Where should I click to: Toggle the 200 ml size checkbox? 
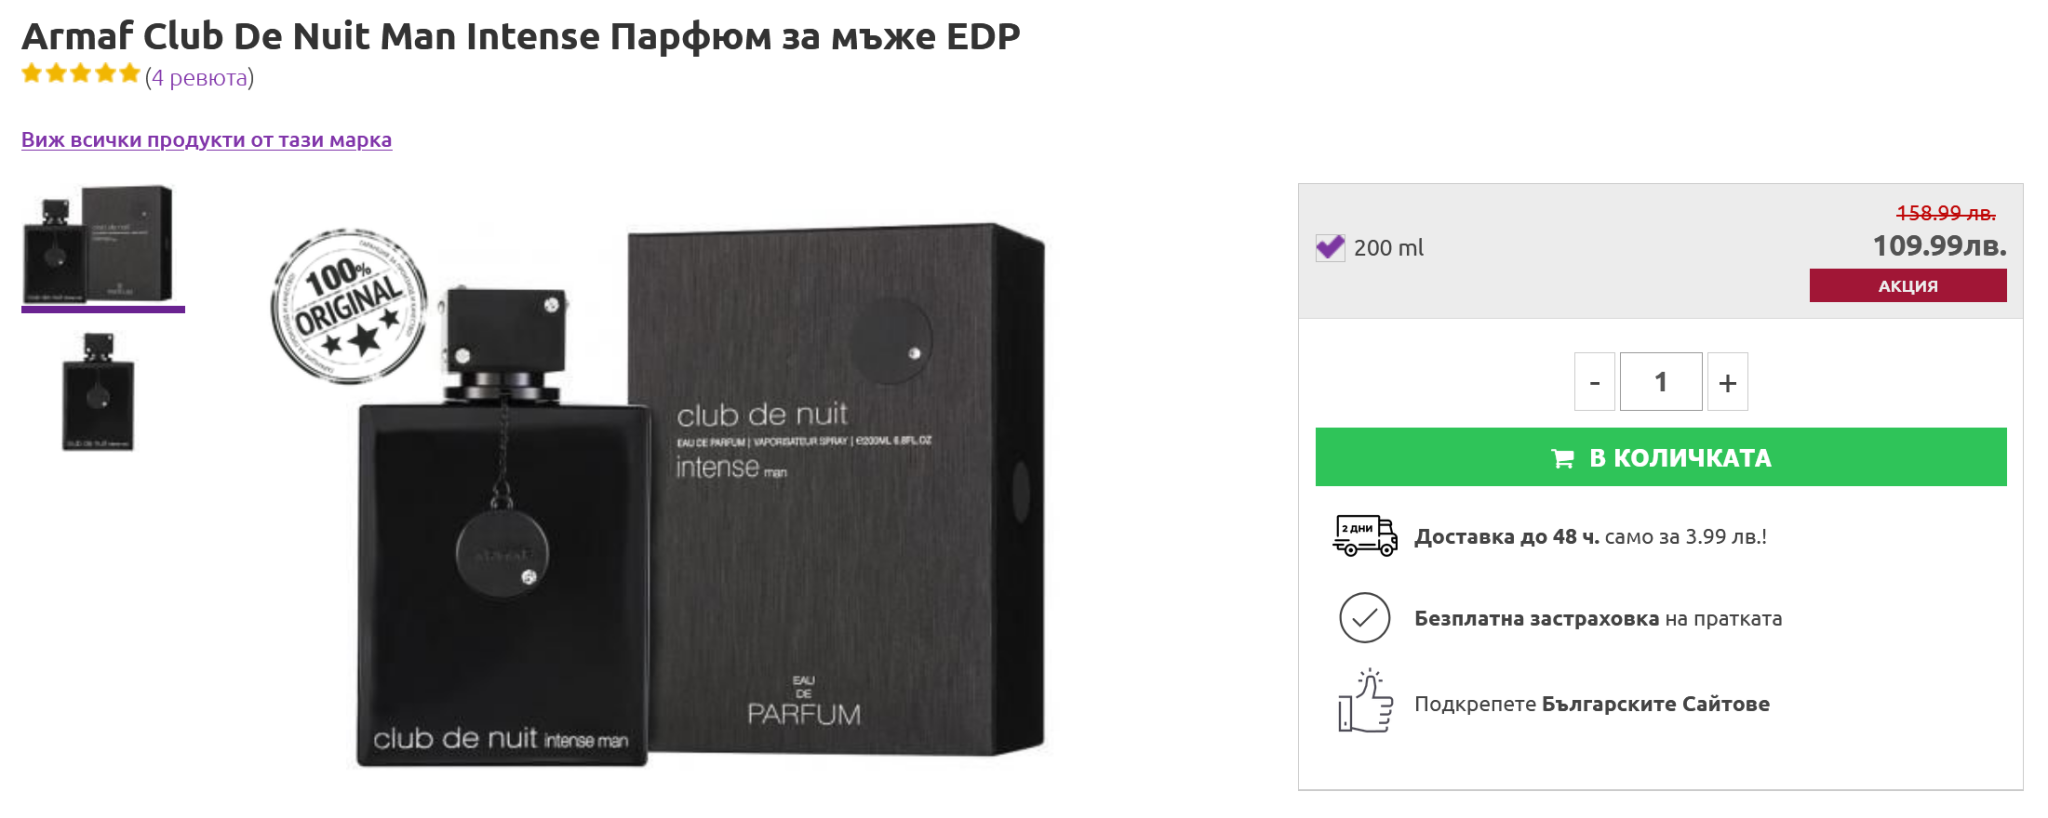click(x=1330, y=247)
